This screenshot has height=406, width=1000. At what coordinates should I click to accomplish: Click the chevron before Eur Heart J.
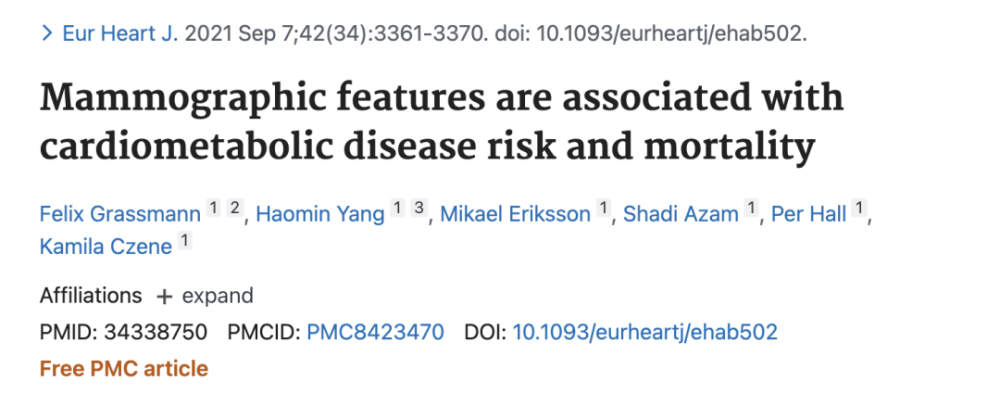pyautogui.click(x=47, y=33)
